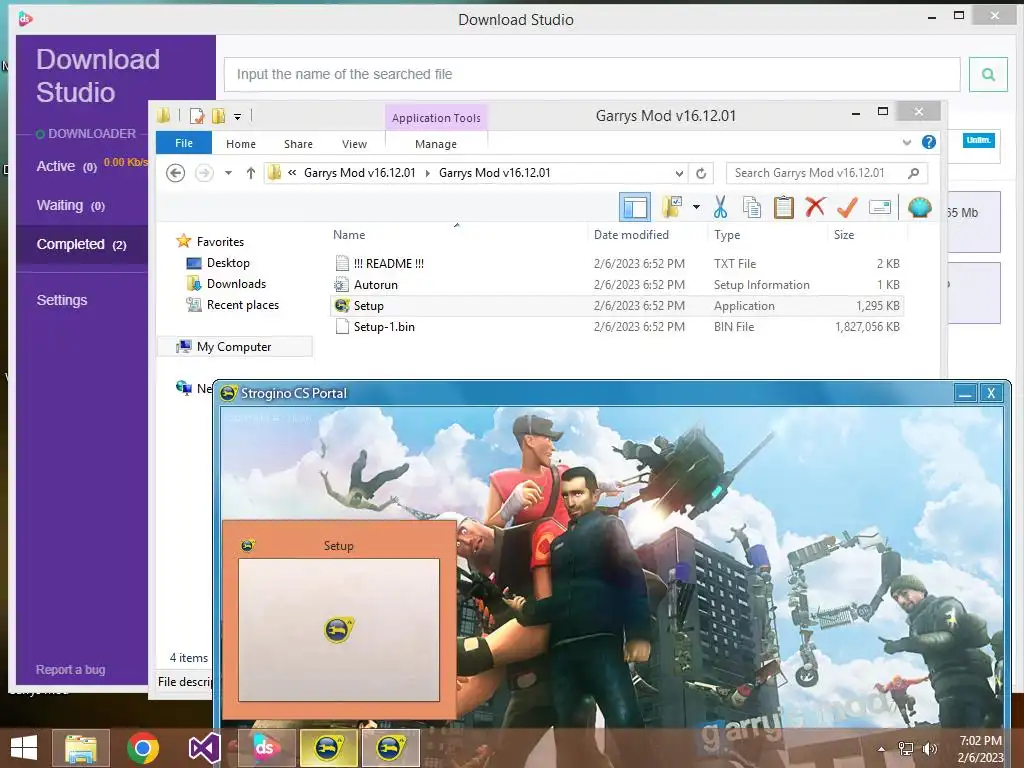Image resolution: width=1024 pixels, height=768 pixels.
Task: Open Download Studio Settings
Action: (x=61, y=300)
